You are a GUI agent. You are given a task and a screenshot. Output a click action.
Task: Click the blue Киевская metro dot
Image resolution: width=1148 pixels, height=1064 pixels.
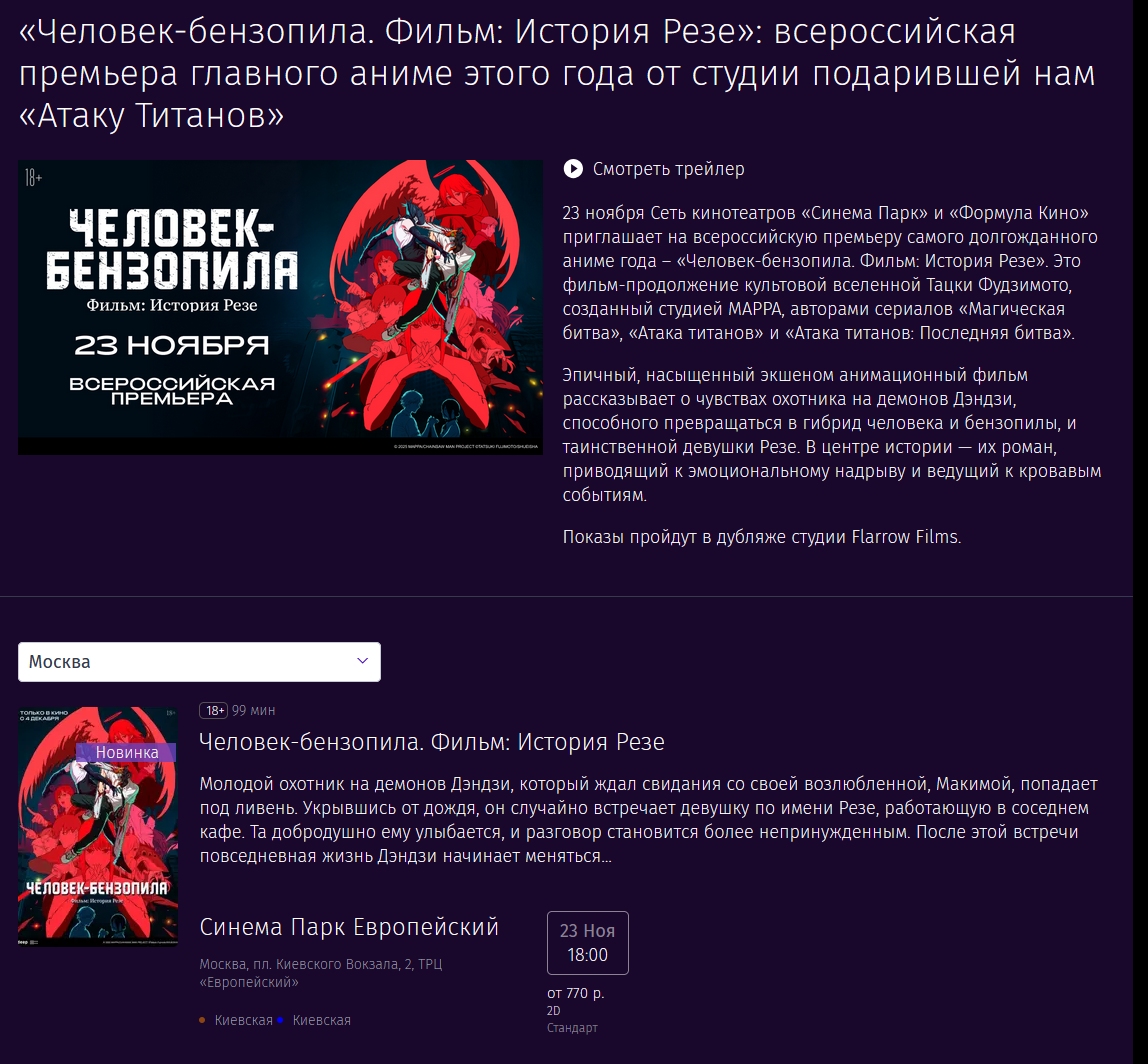[x=280, y=1020]
